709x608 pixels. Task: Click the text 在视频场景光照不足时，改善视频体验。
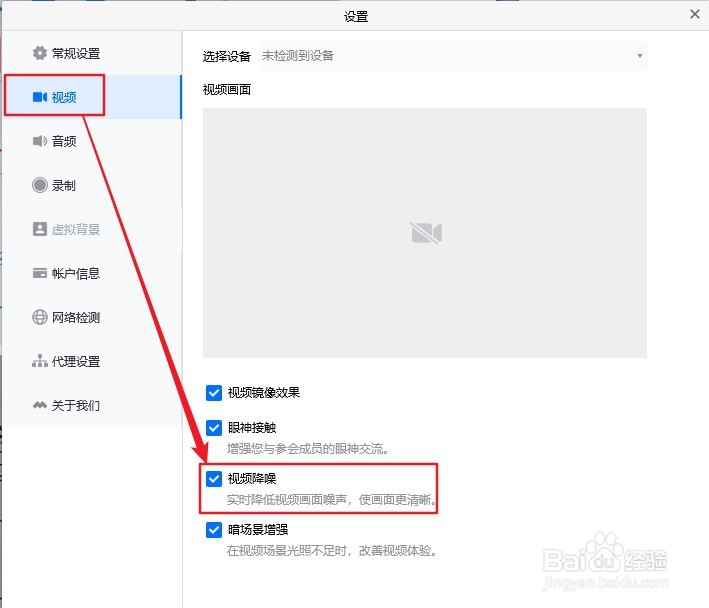pyautogui.click(x=332, y=551)
